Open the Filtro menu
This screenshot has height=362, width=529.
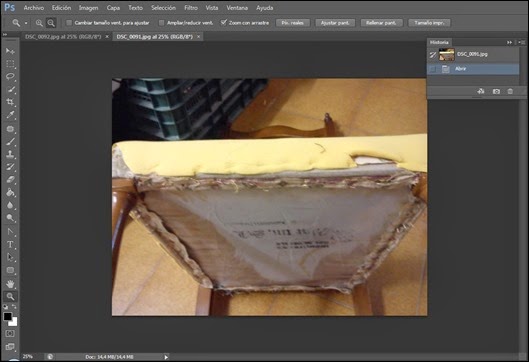pos(191,8)
